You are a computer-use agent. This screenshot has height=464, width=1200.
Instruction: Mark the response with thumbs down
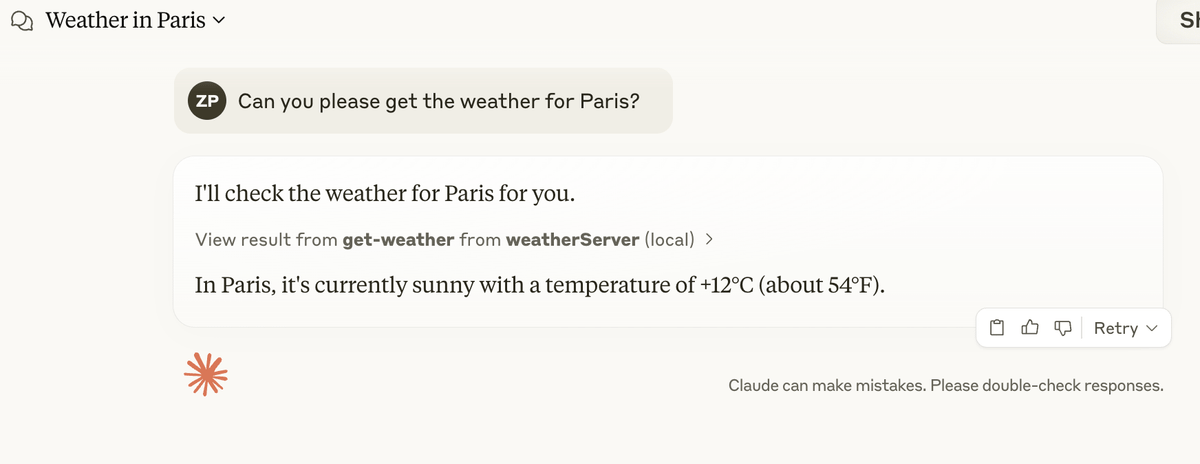tap(1062, 328)
